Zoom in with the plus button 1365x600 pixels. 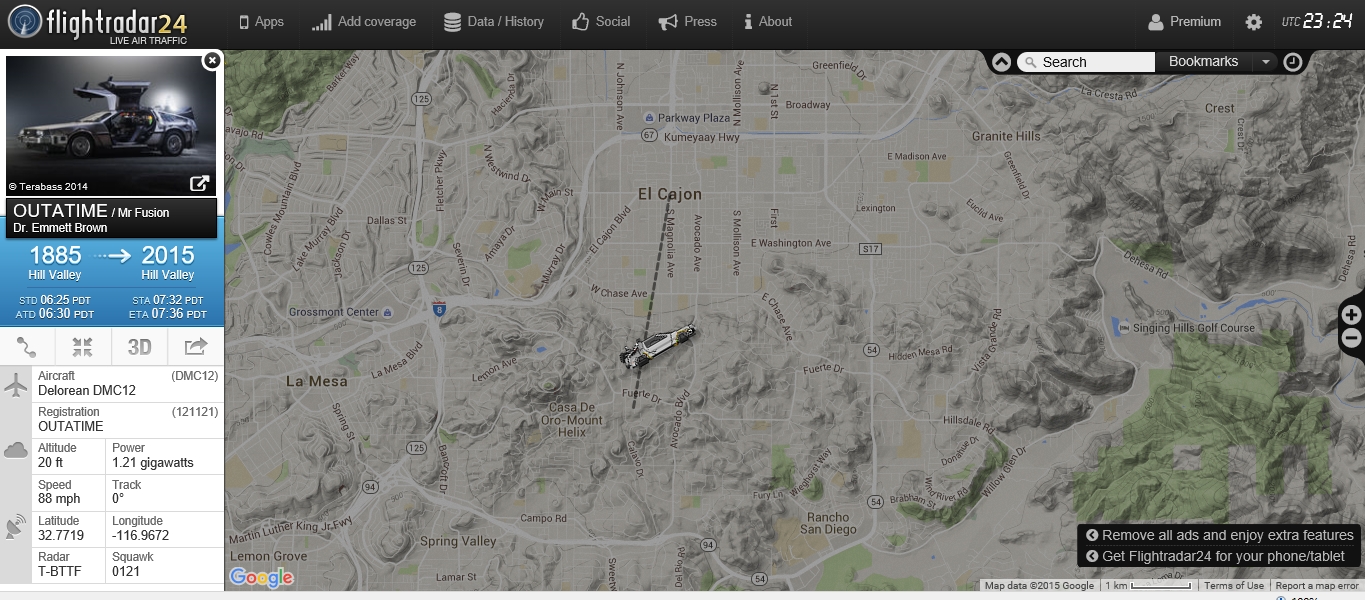(1351, 314)
